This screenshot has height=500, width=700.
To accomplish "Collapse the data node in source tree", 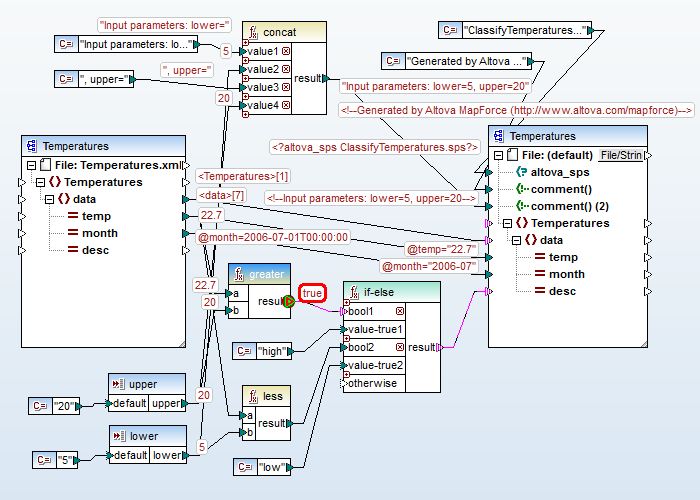I will point(47,199).
